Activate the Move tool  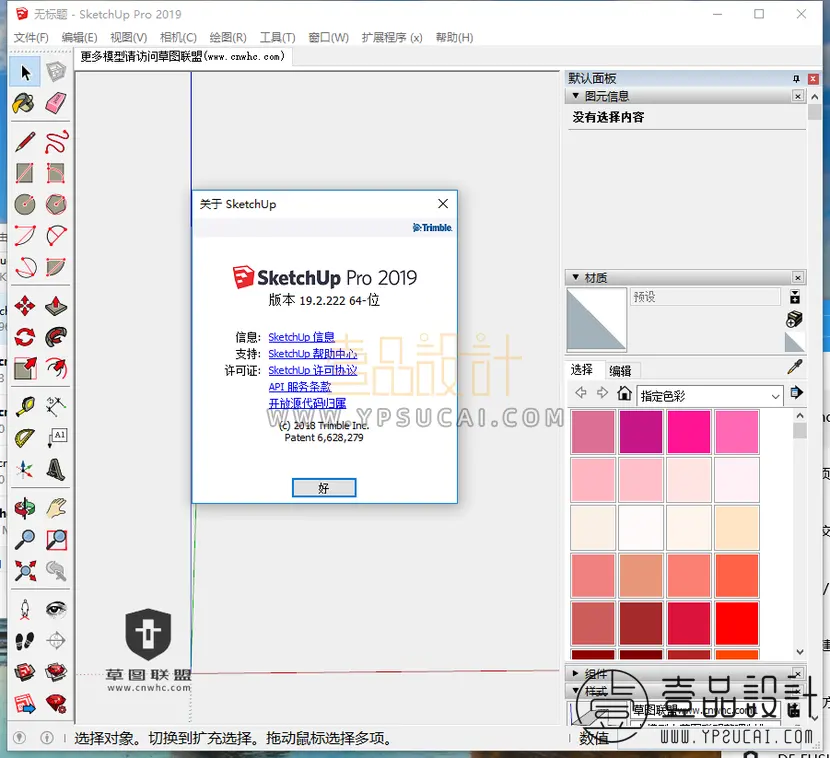click(25, 306)
